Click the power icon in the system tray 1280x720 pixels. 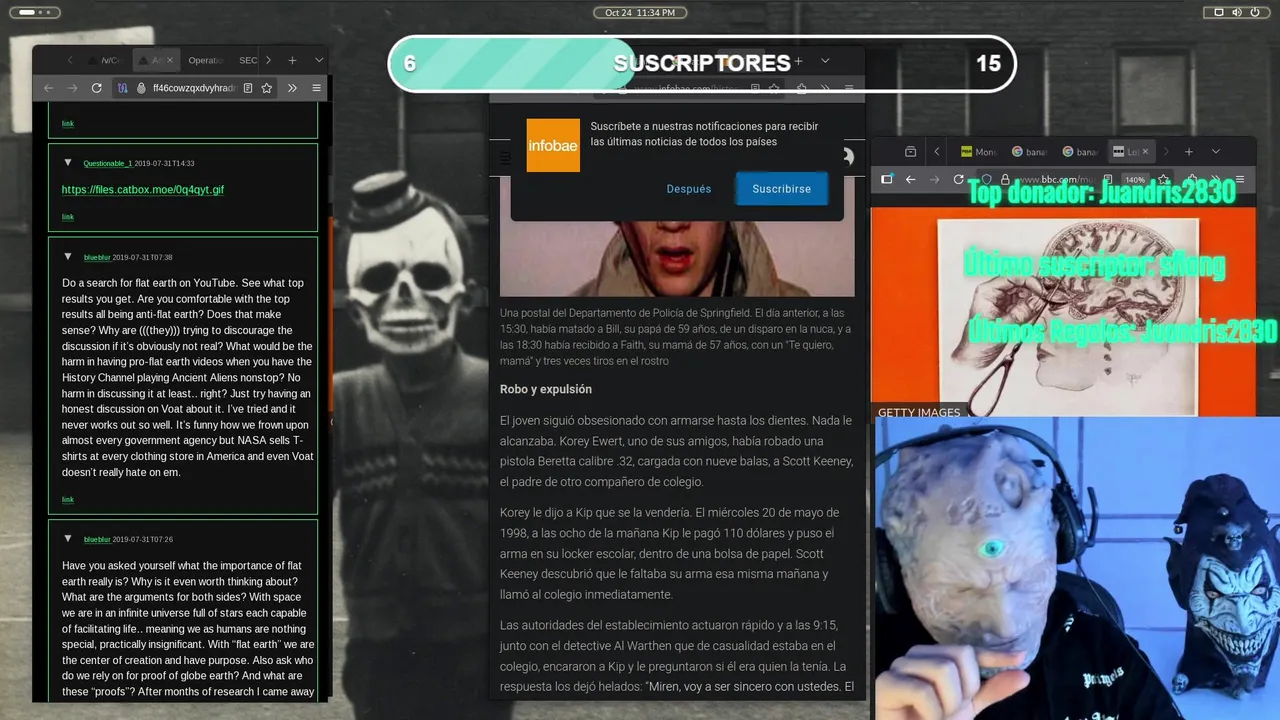[1256, 12]
